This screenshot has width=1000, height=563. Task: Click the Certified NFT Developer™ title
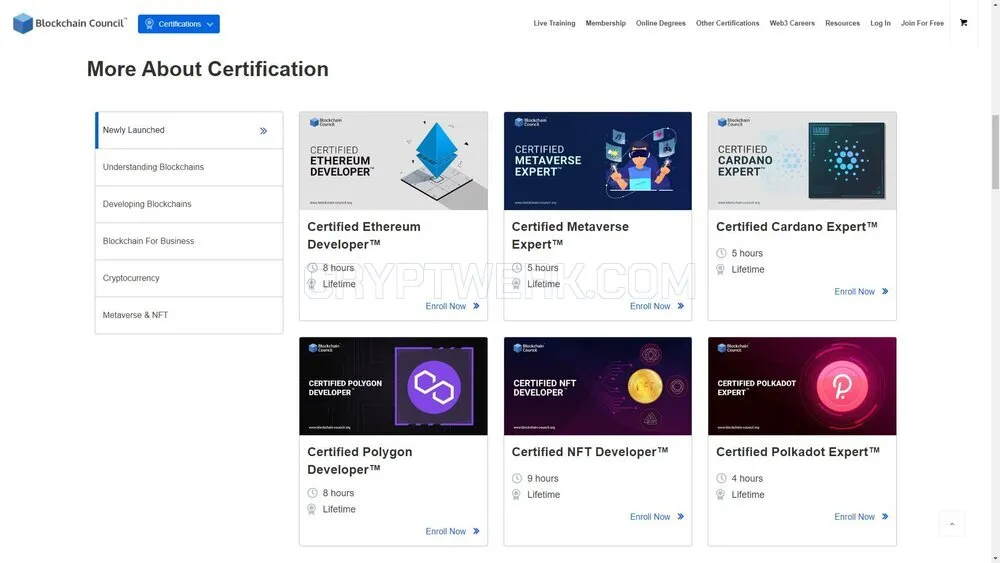point(590,451)
